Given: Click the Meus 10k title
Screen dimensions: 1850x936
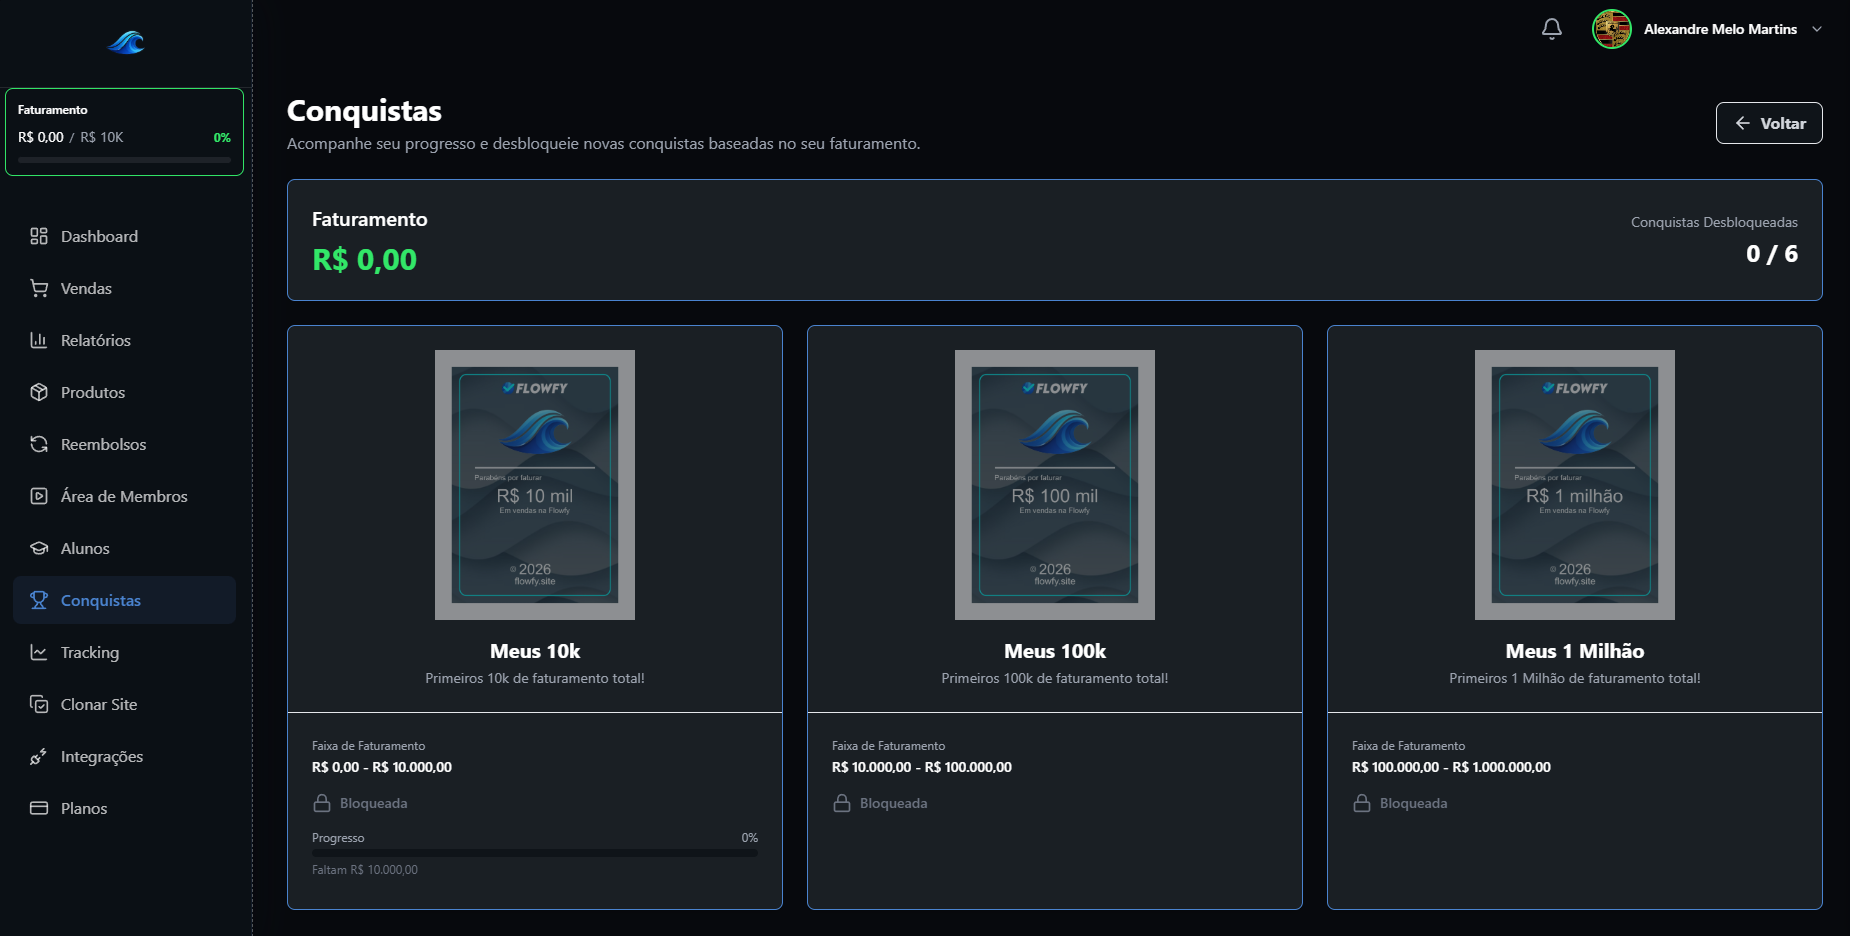Looking at the screenshot, I should 535,651.
